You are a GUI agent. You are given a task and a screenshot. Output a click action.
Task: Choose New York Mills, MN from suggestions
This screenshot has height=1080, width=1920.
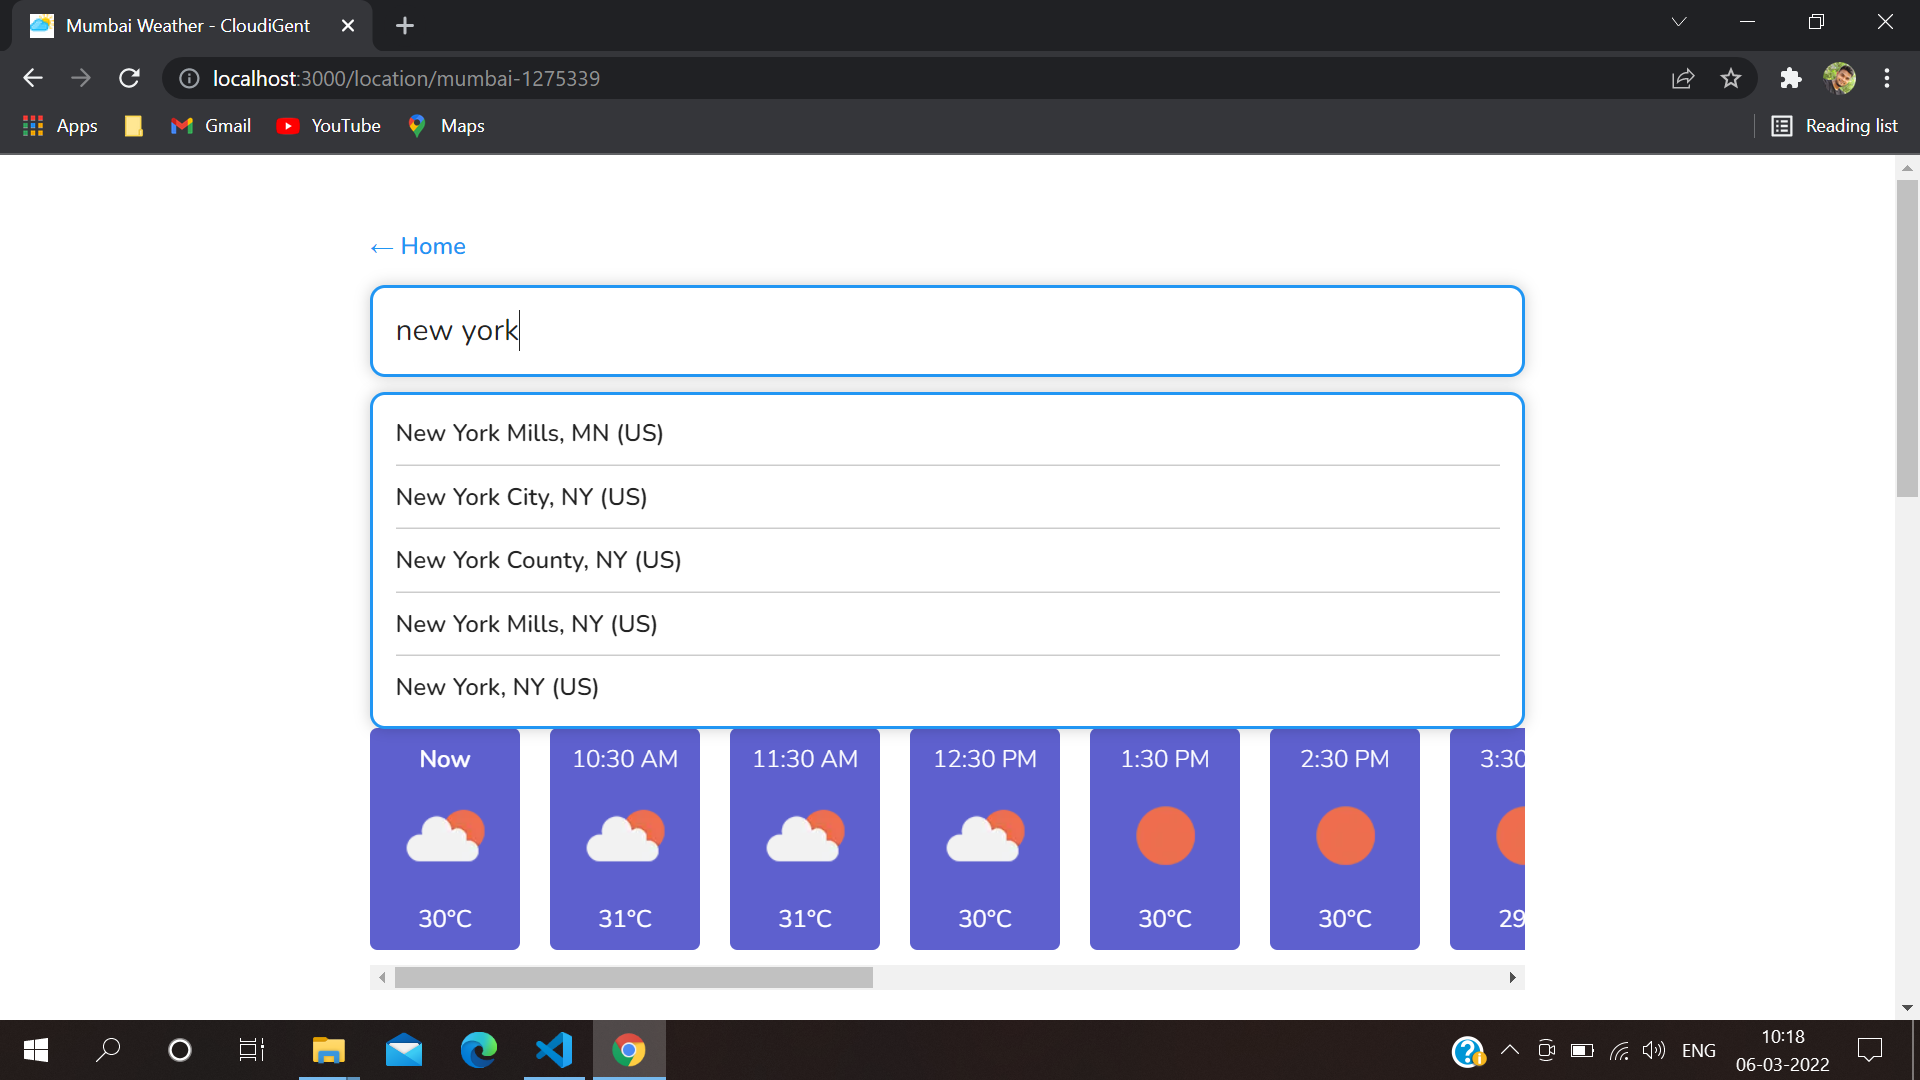pos(529,433)
